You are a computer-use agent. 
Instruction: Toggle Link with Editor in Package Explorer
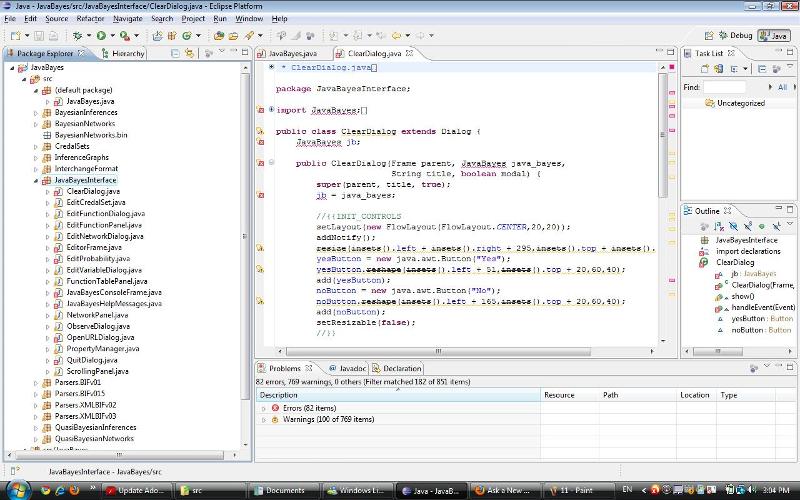(x=190, y=53)
